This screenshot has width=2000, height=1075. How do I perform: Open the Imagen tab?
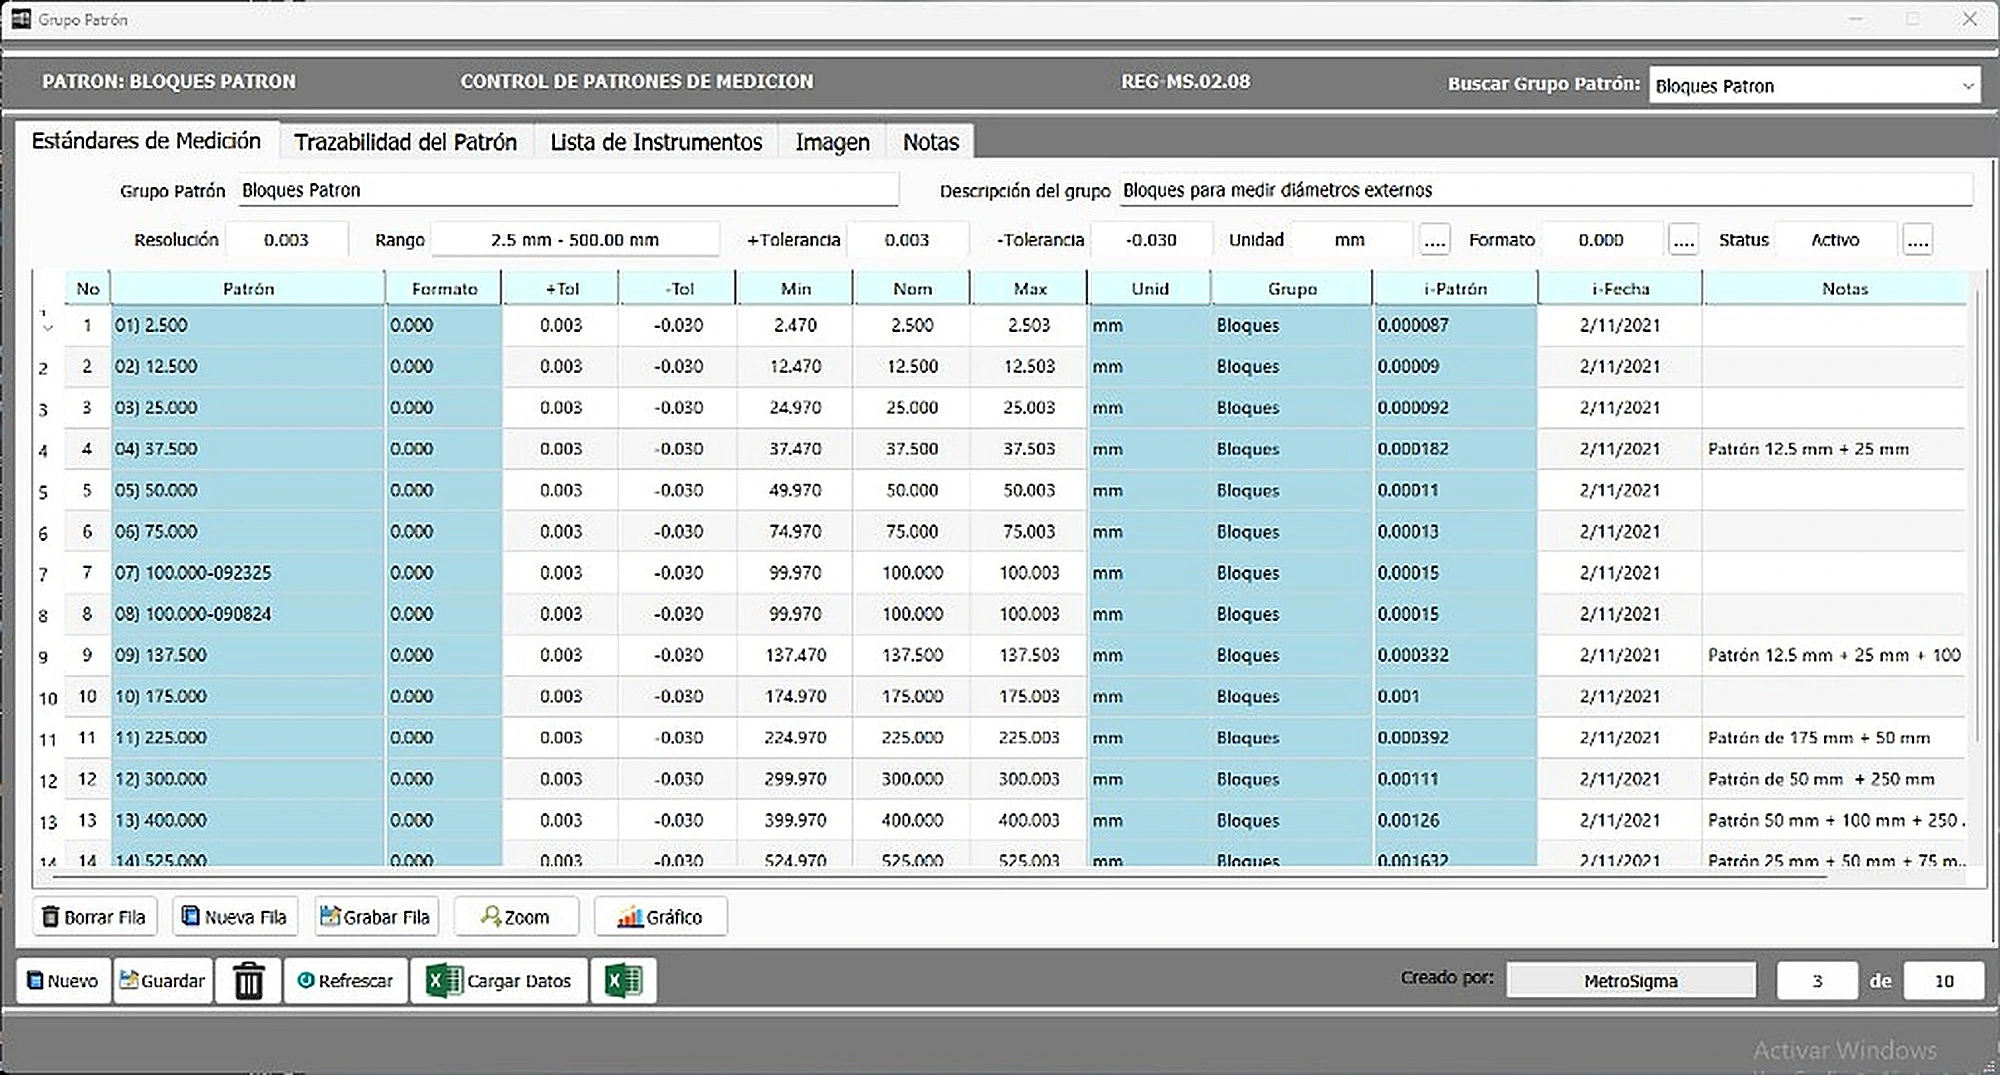pos(832,142)
